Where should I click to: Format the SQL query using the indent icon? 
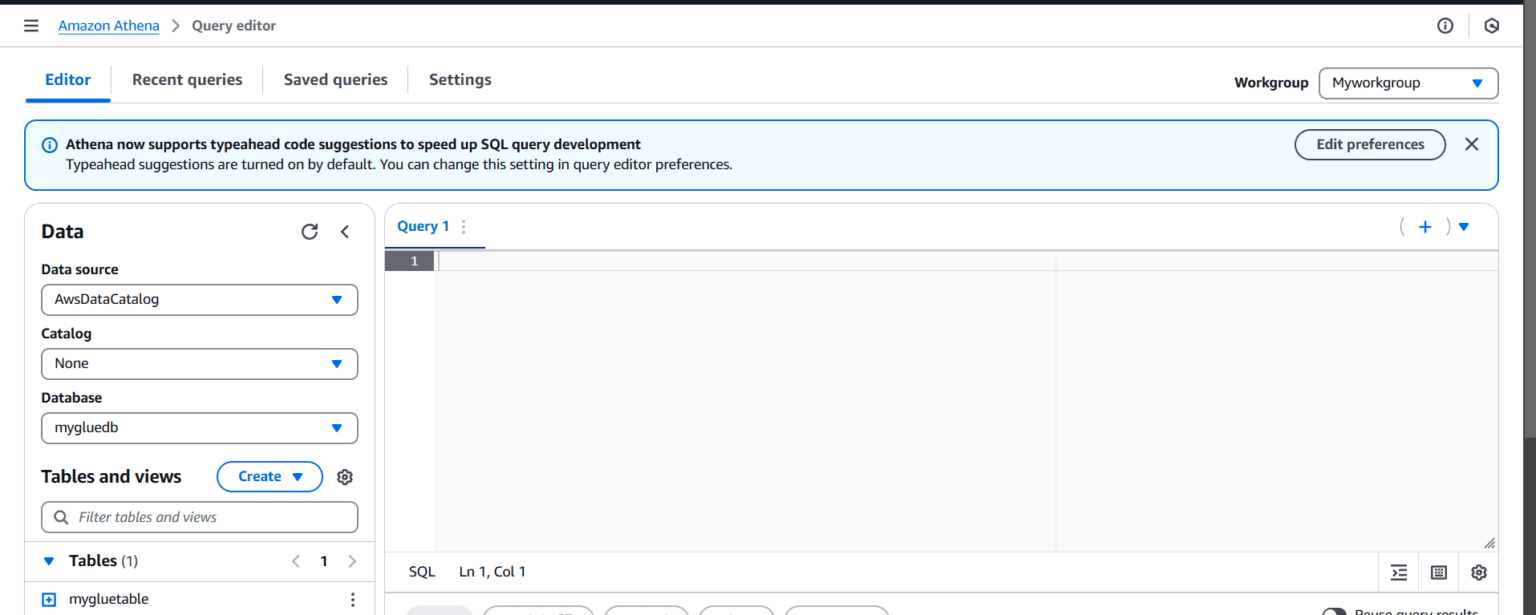click(1398, 572)
